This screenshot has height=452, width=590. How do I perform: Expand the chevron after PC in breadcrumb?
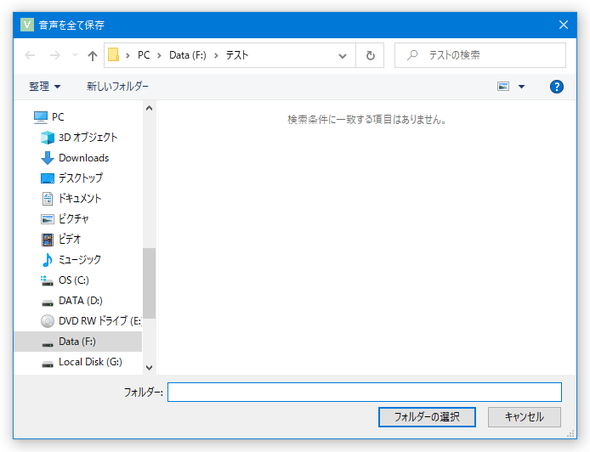[x=159, y=56]
